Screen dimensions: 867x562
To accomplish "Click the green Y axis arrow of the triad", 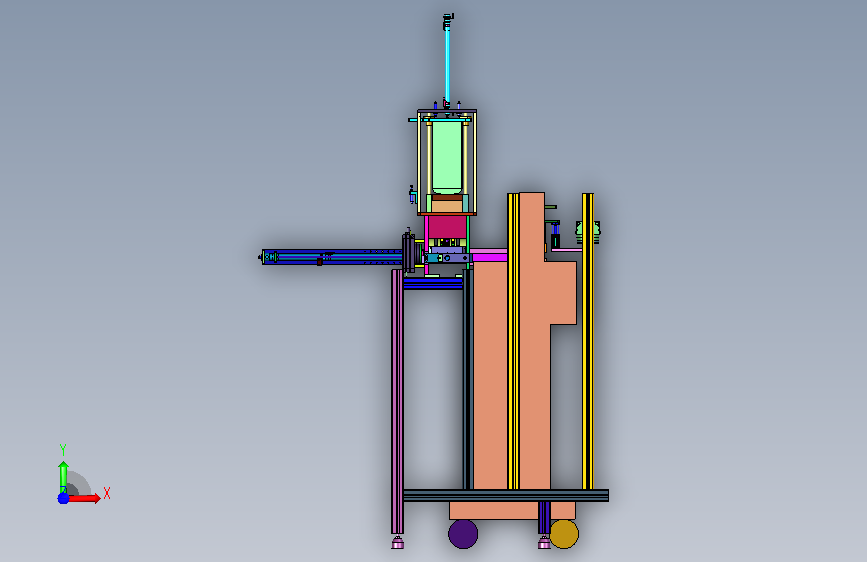I will 63,477.
